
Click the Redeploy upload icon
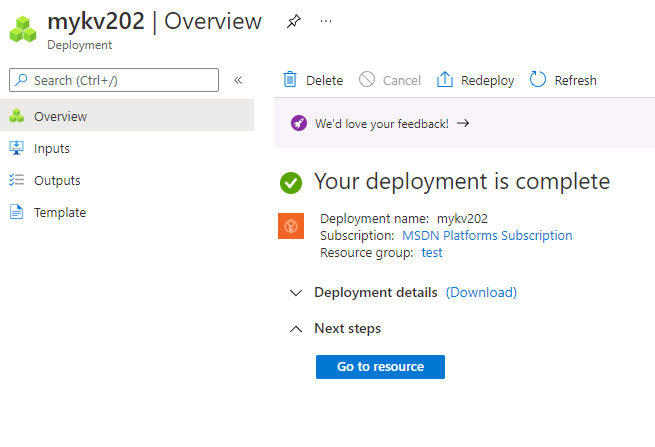click(444, 79)
